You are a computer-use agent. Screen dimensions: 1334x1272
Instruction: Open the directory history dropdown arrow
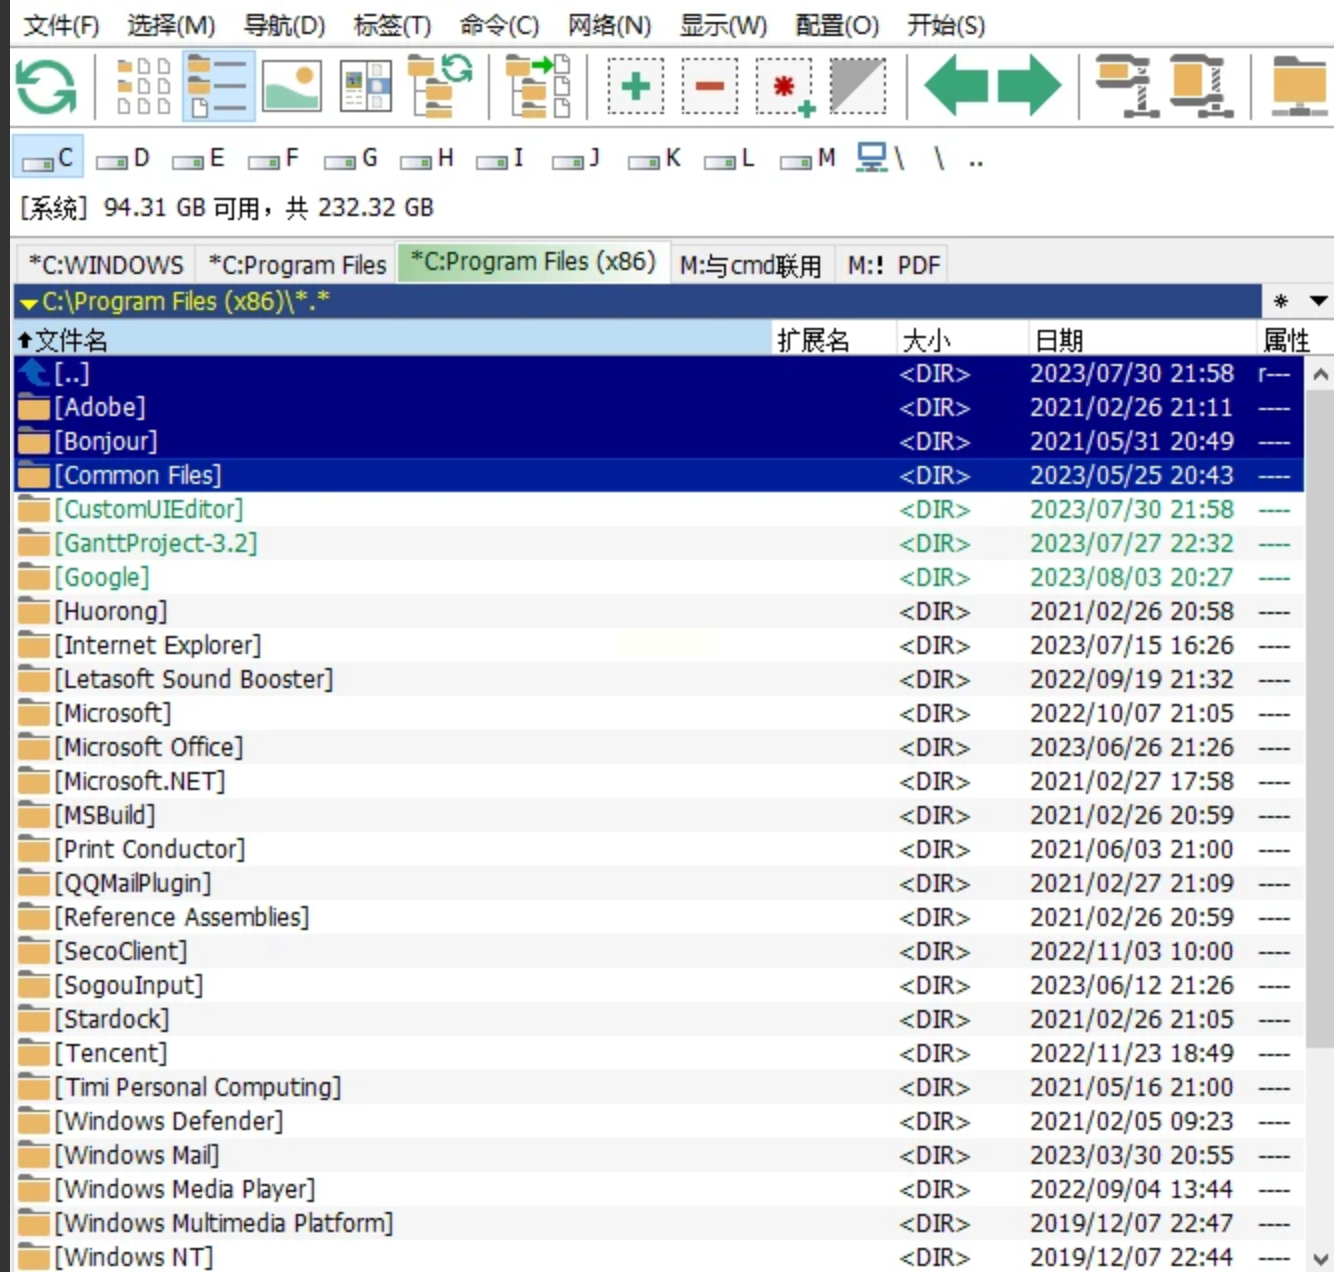[1318, 301]
